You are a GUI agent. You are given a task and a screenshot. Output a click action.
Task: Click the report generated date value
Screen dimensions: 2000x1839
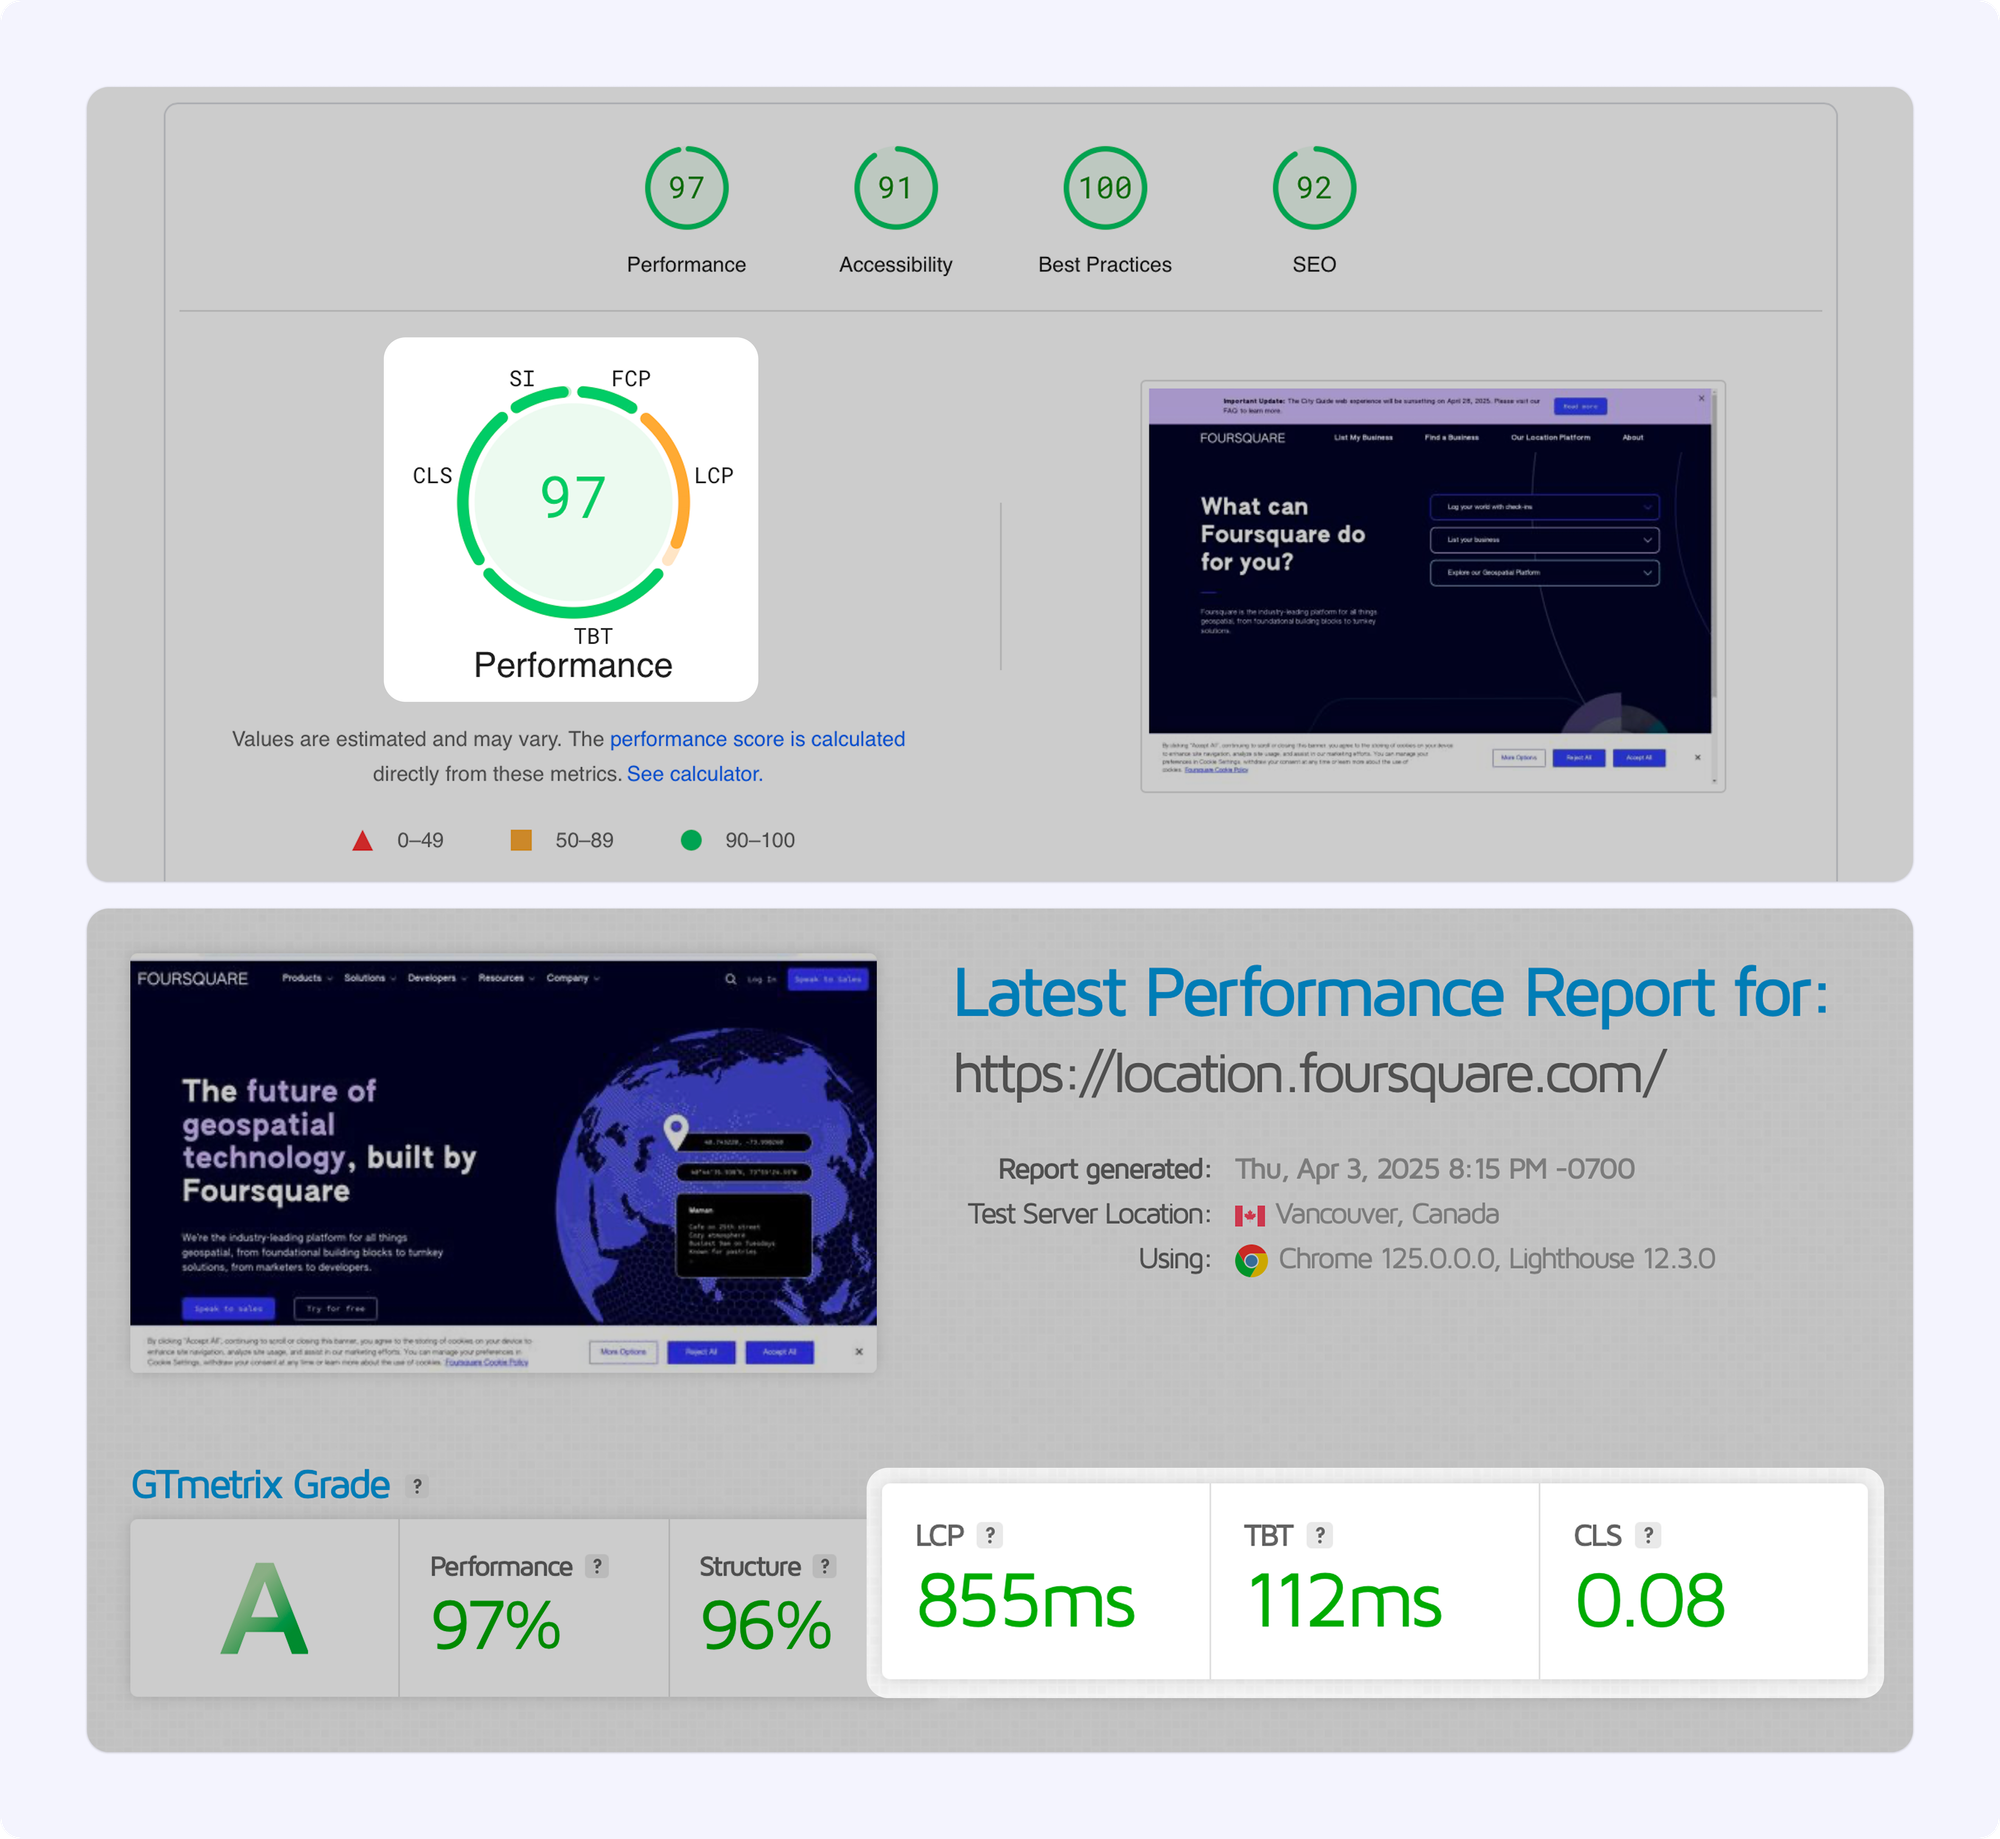[x=1434, y=1169]
